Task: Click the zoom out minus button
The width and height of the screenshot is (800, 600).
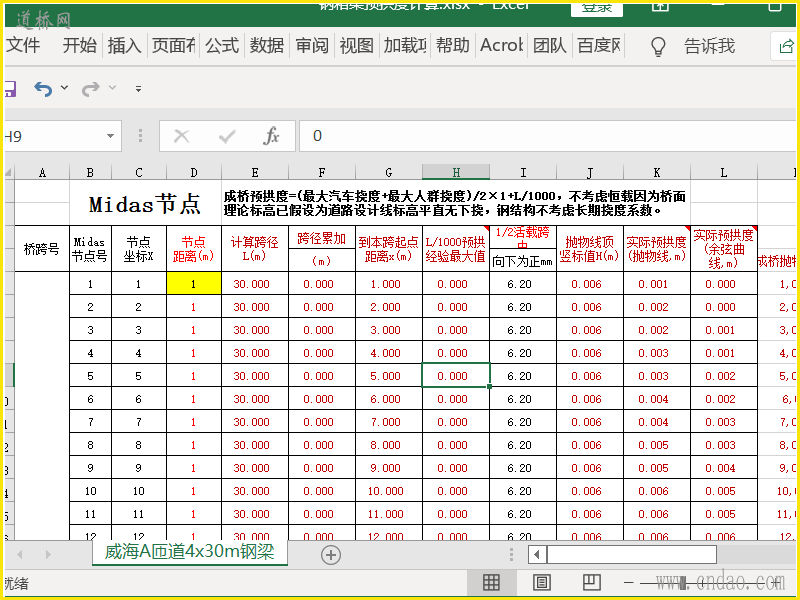Action: click(629, 582)
